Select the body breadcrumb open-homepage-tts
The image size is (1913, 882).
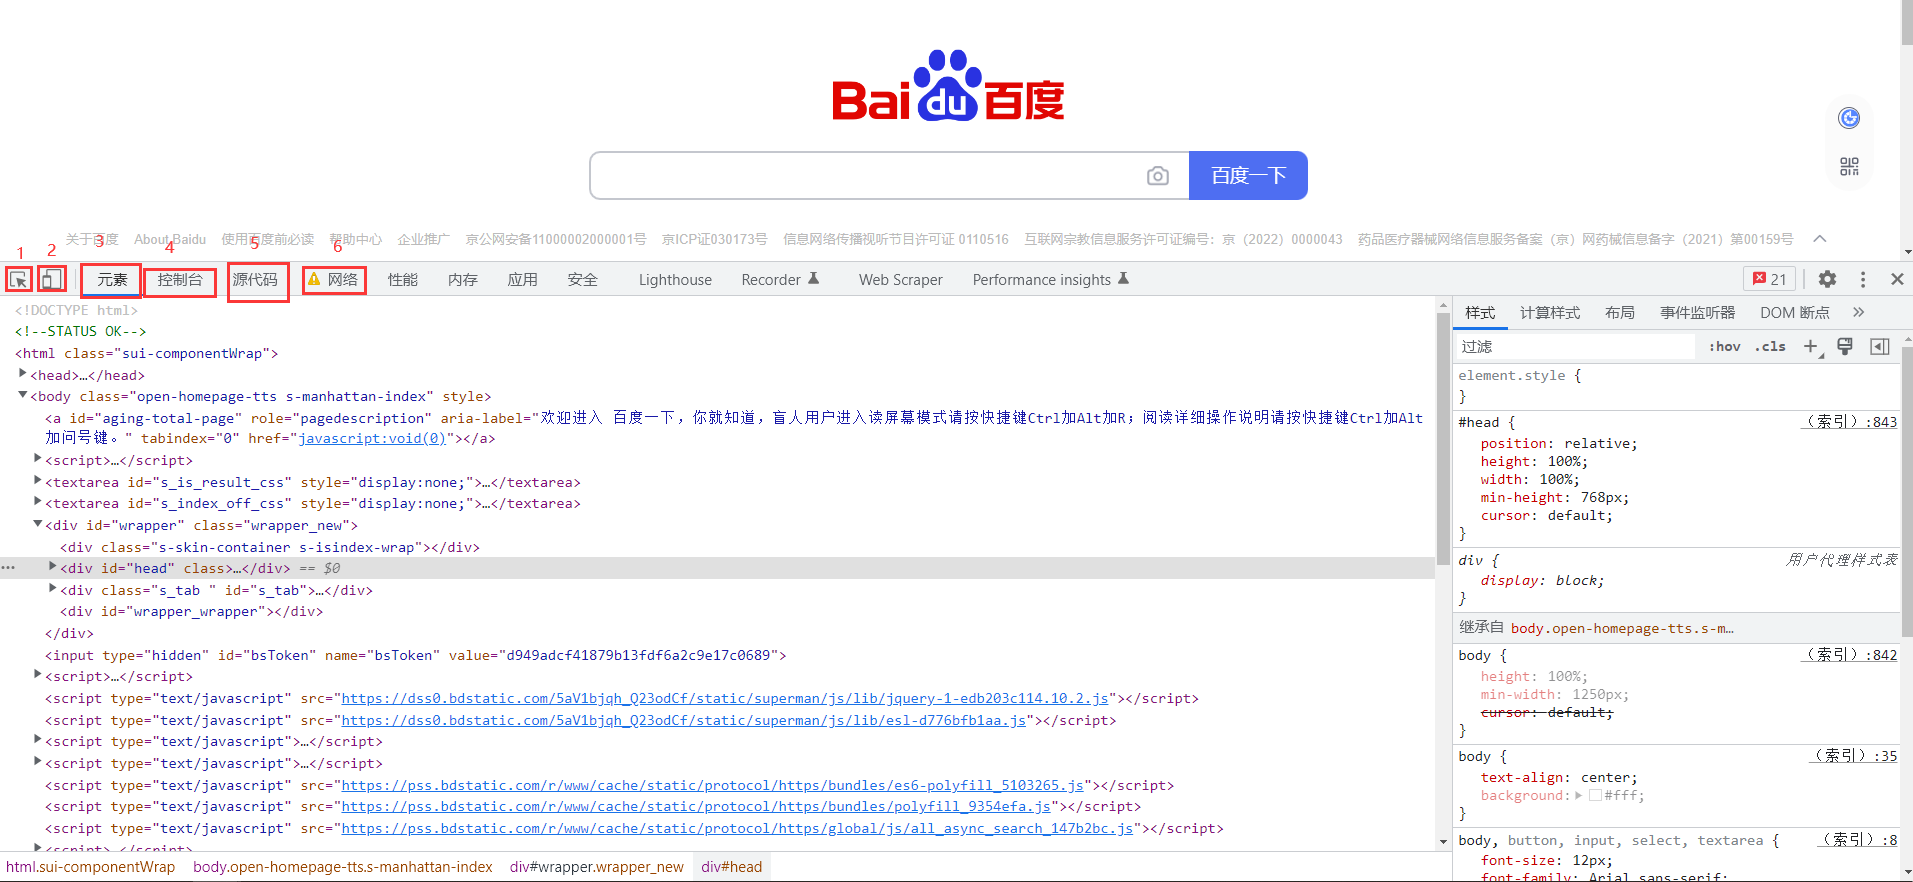click(343, 867)
